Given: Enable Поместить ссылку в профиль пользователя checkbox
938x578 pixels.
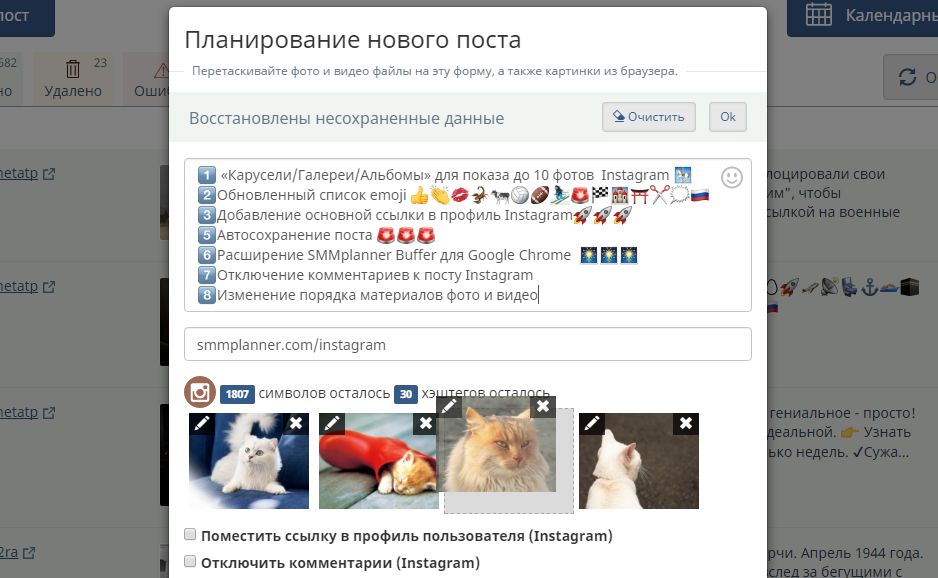Looking at the screenshot, I should (x=188, y=535).
